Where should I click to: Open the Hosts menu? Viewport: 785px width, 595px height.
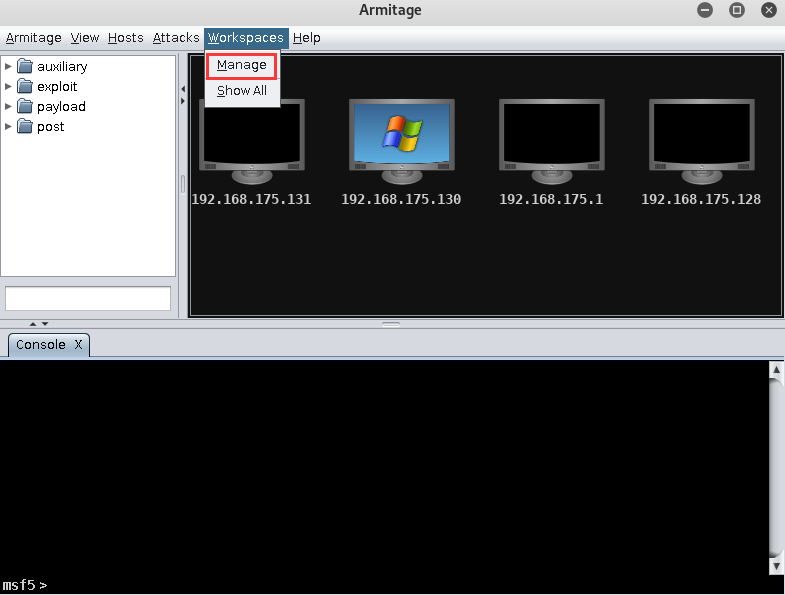tap(126, 38)
